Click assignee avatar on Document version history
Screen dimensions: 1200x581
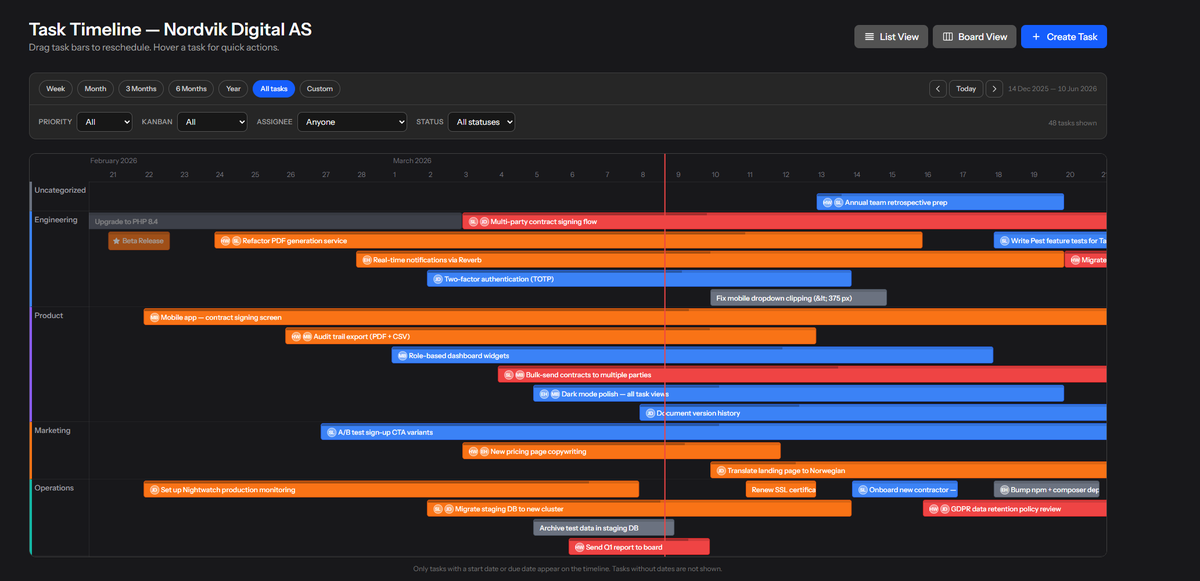click(650, 413)
